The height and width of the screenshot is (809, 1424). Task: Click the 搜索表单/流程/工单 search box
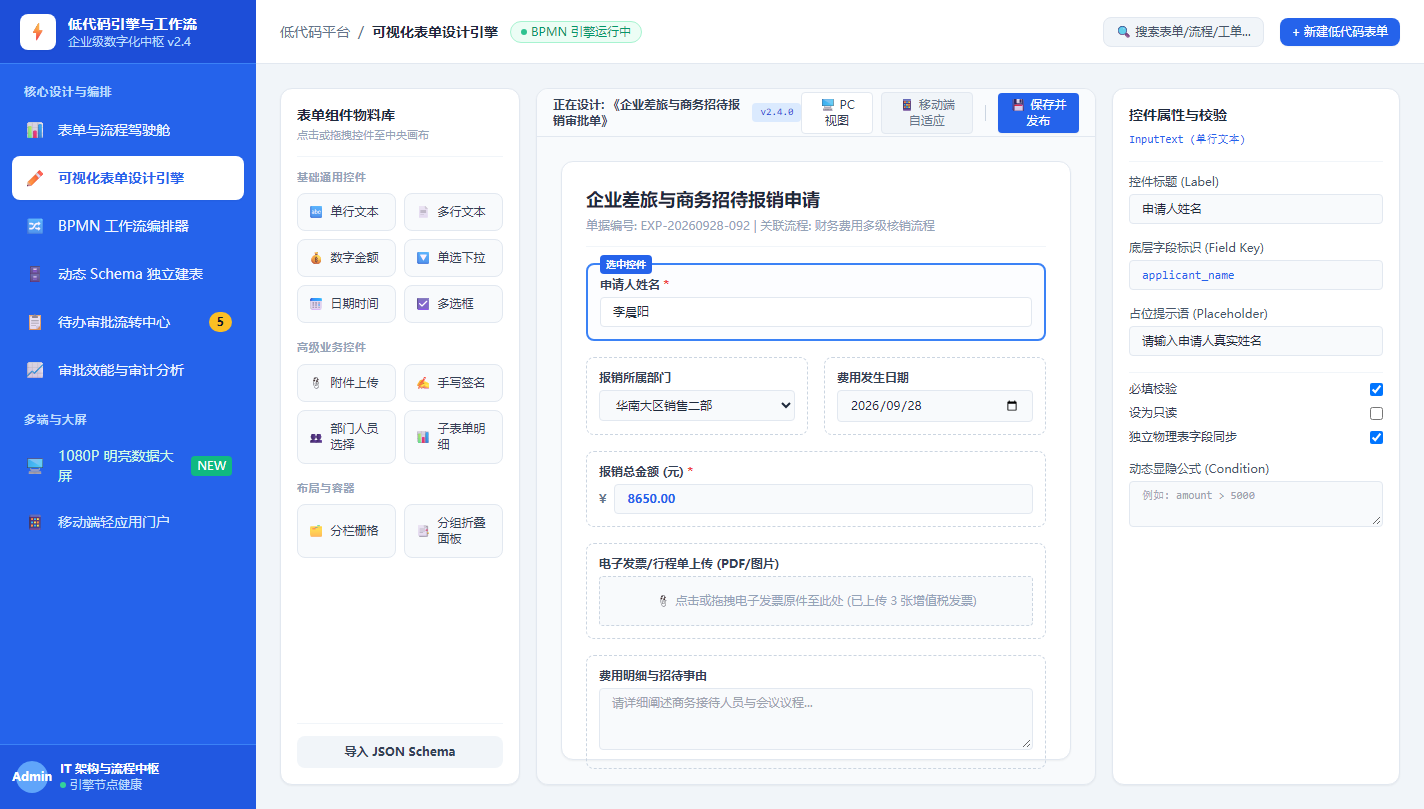pos(1183,32)
